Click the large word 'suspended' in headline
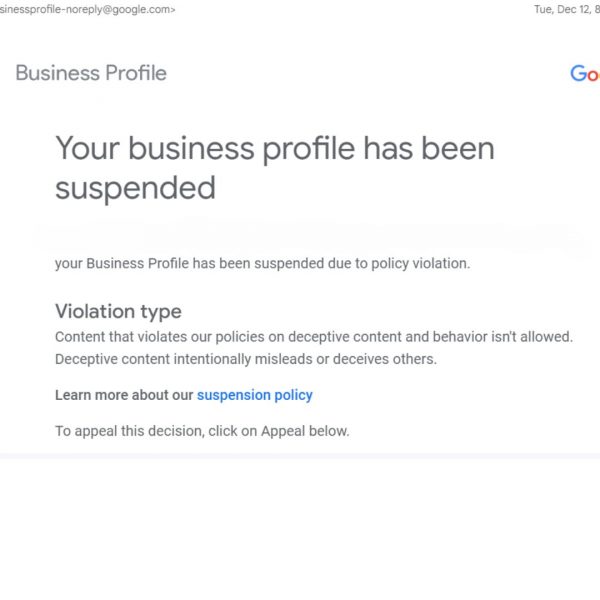Screen dimensions: 600x600 click(x=135, y=189)
